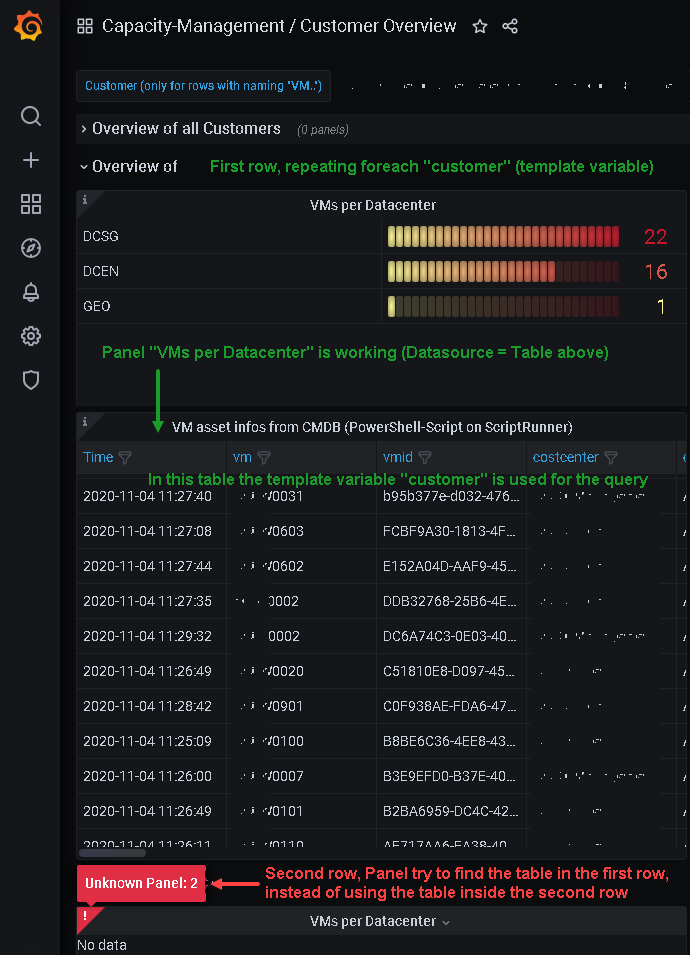Click the horizontal scrollbar below the table
Image resolution: width=690 pixels, height=955 pixels.
click(112, 852)
